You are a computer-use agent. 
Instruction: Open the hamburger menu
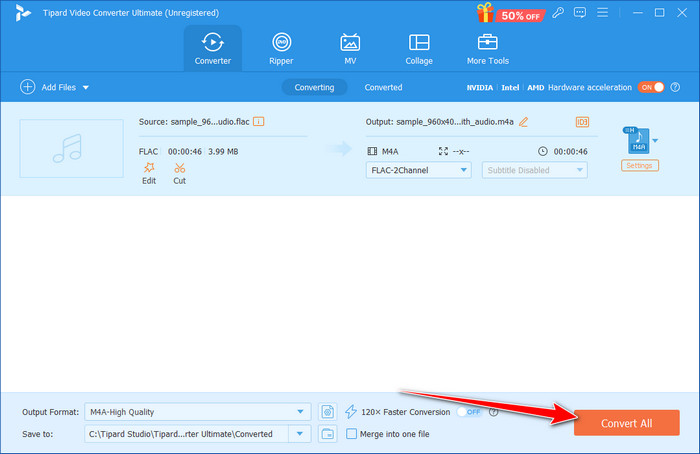[x=602, y=12]
